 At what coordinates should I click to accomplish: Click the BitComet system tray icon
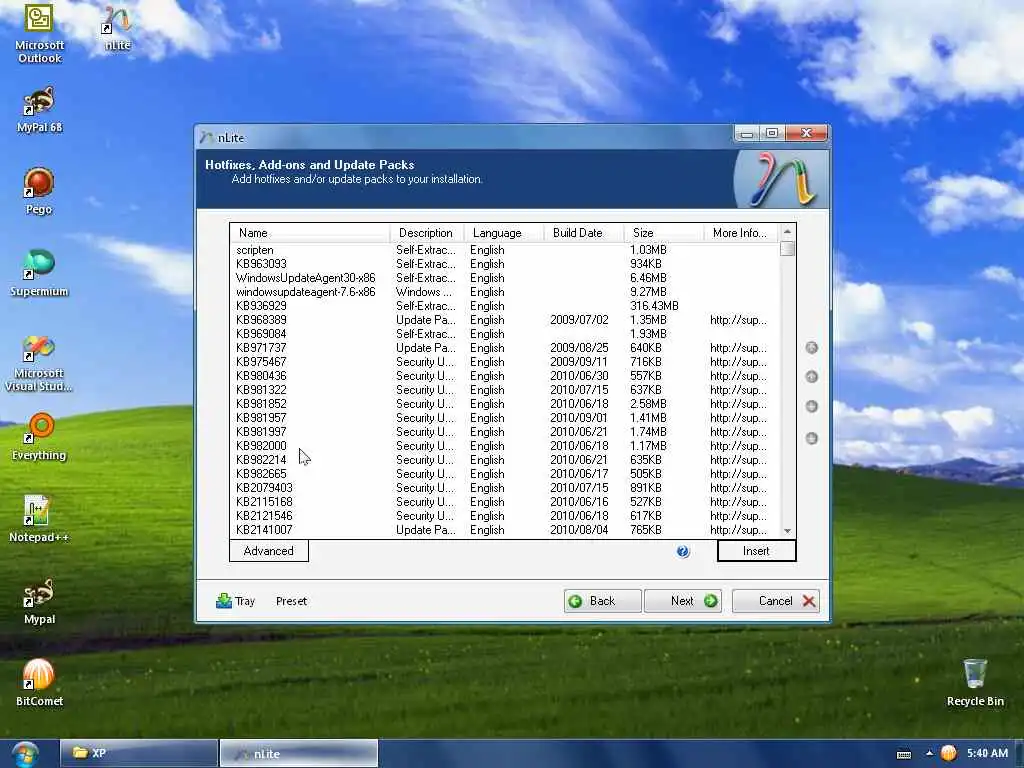click(949, 753)
